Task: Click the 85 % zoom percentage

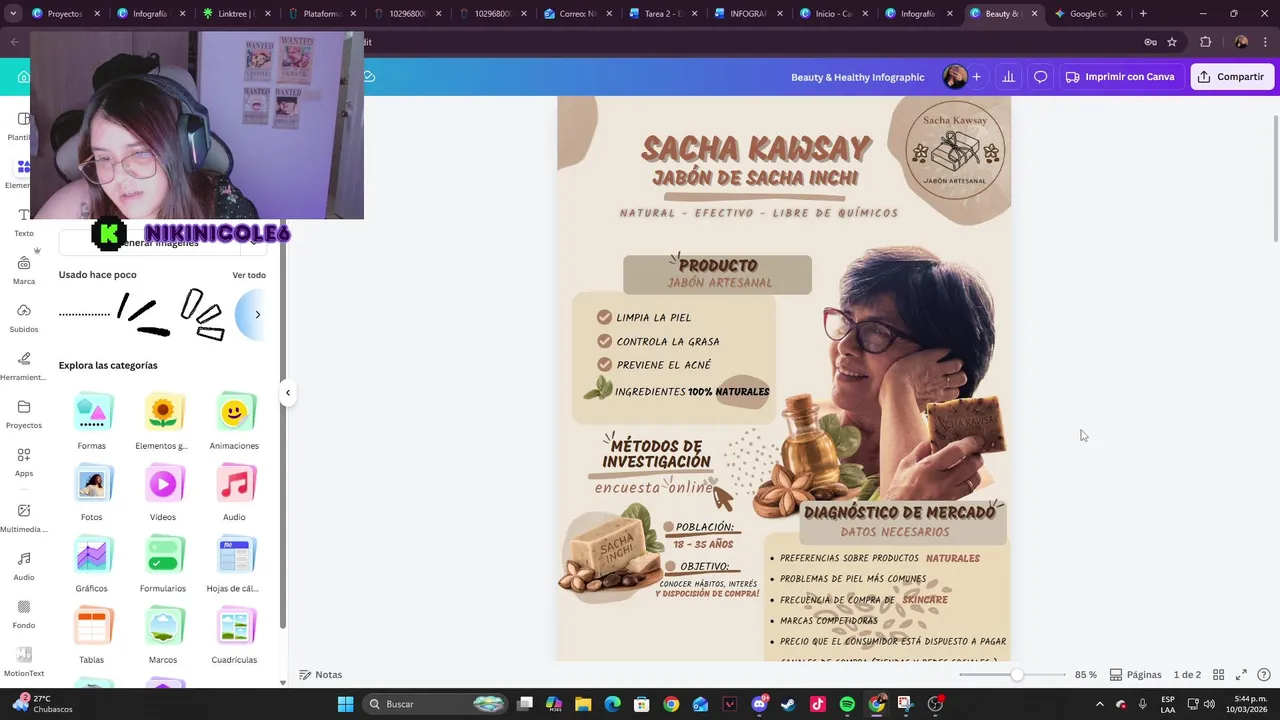Action: 1085,675
